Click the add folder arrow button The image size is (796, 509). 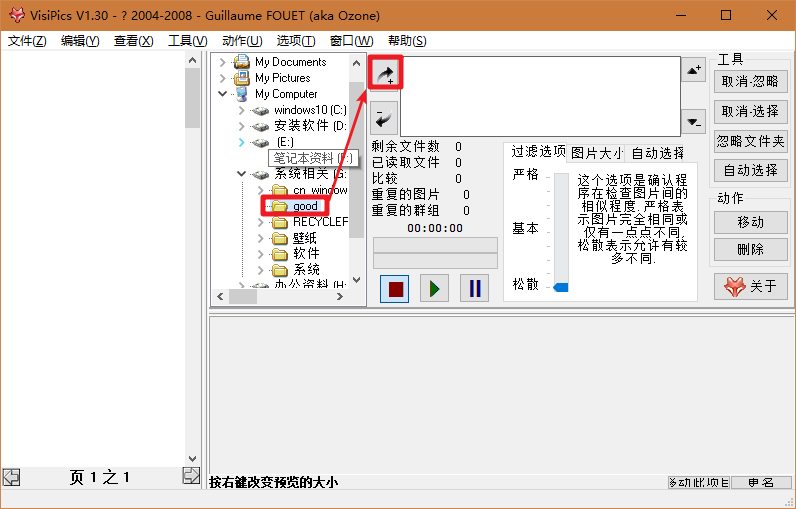[x=384, y=73]
